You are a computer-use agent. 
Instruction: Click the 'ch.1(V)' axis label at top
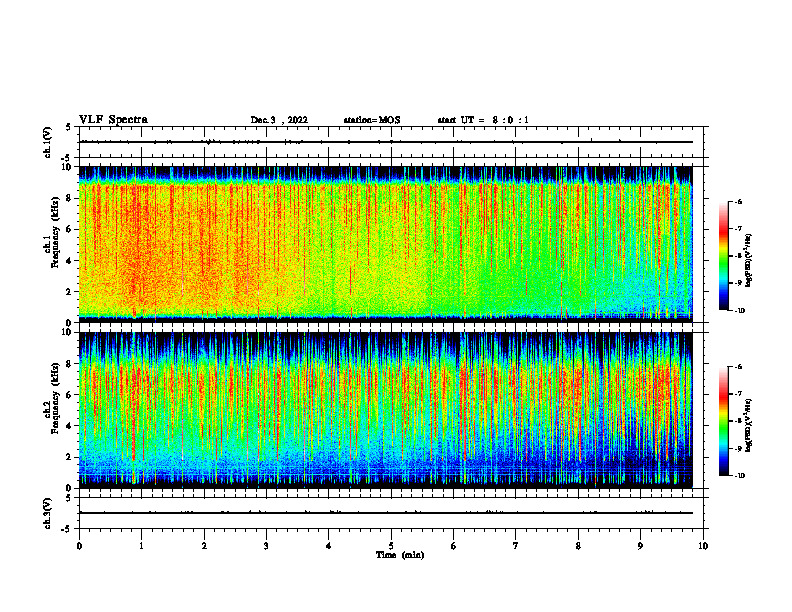click(48, 142)
